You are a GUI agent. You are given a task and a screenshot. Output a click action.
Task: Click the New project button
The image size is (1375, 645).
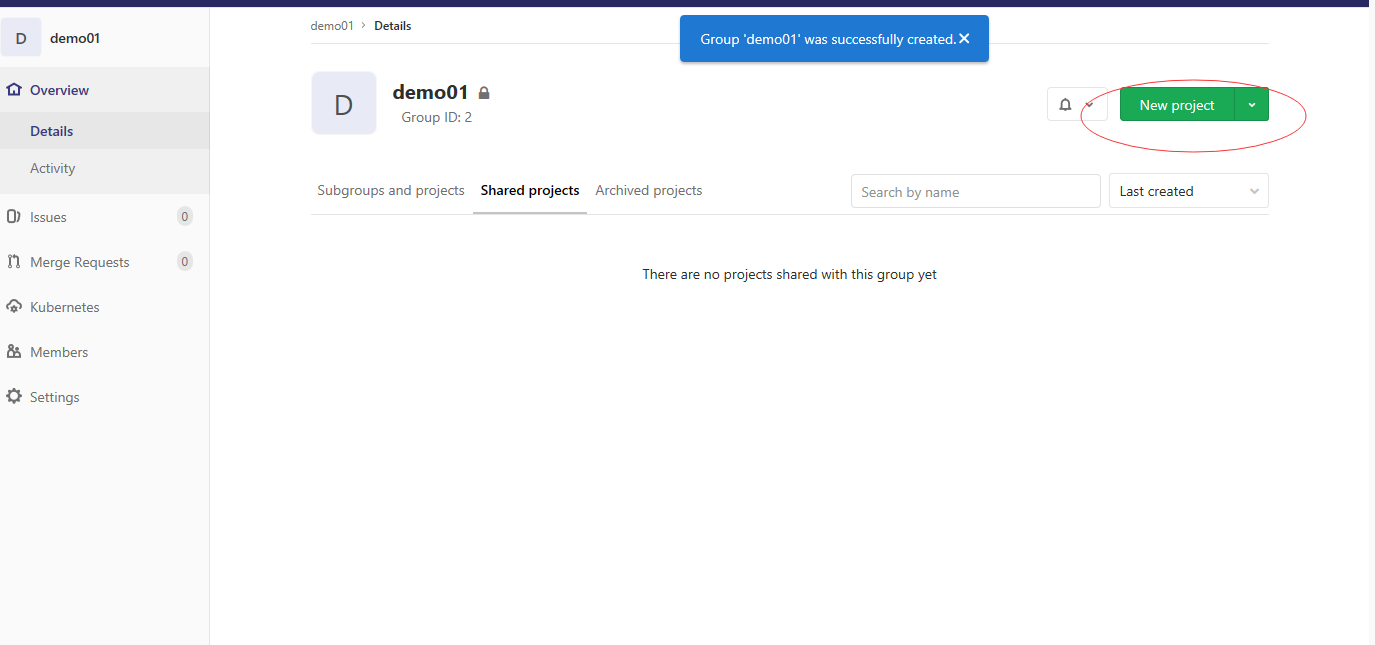[1177, 105]
